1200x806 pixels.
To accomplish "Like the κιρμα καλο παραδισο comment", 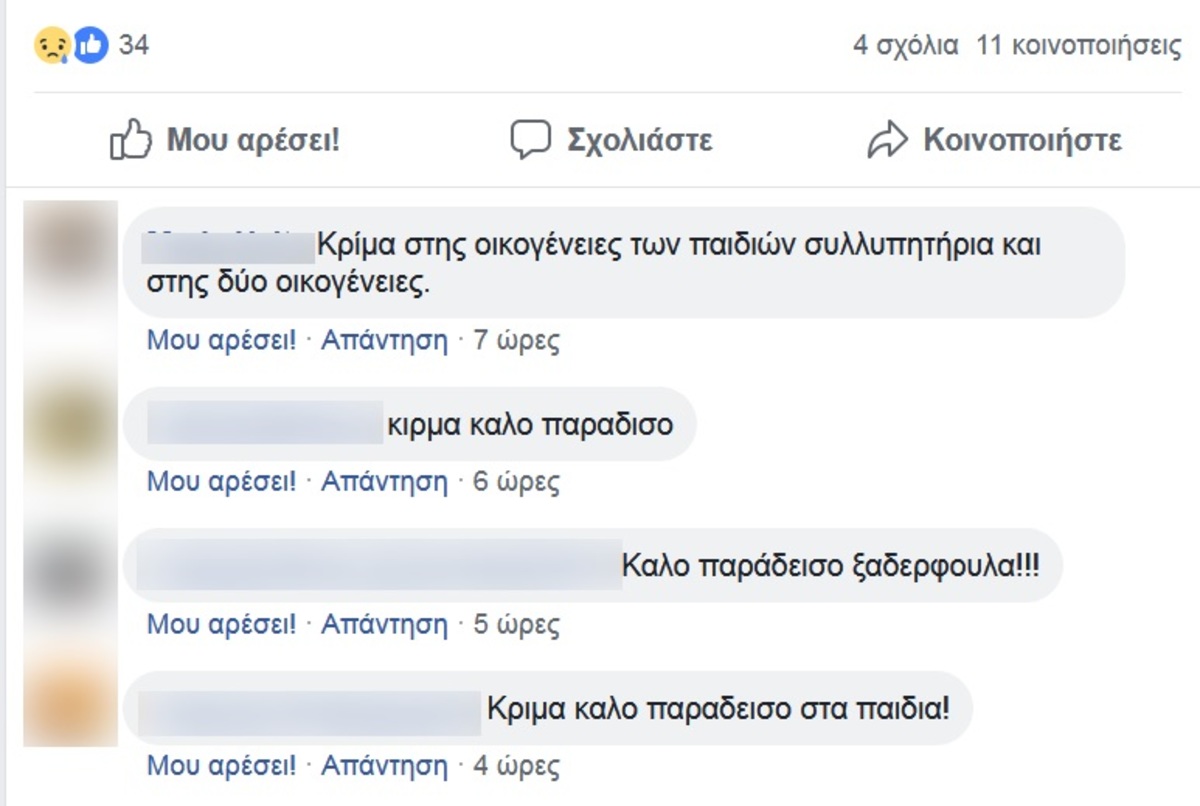I will coord(222,482).
